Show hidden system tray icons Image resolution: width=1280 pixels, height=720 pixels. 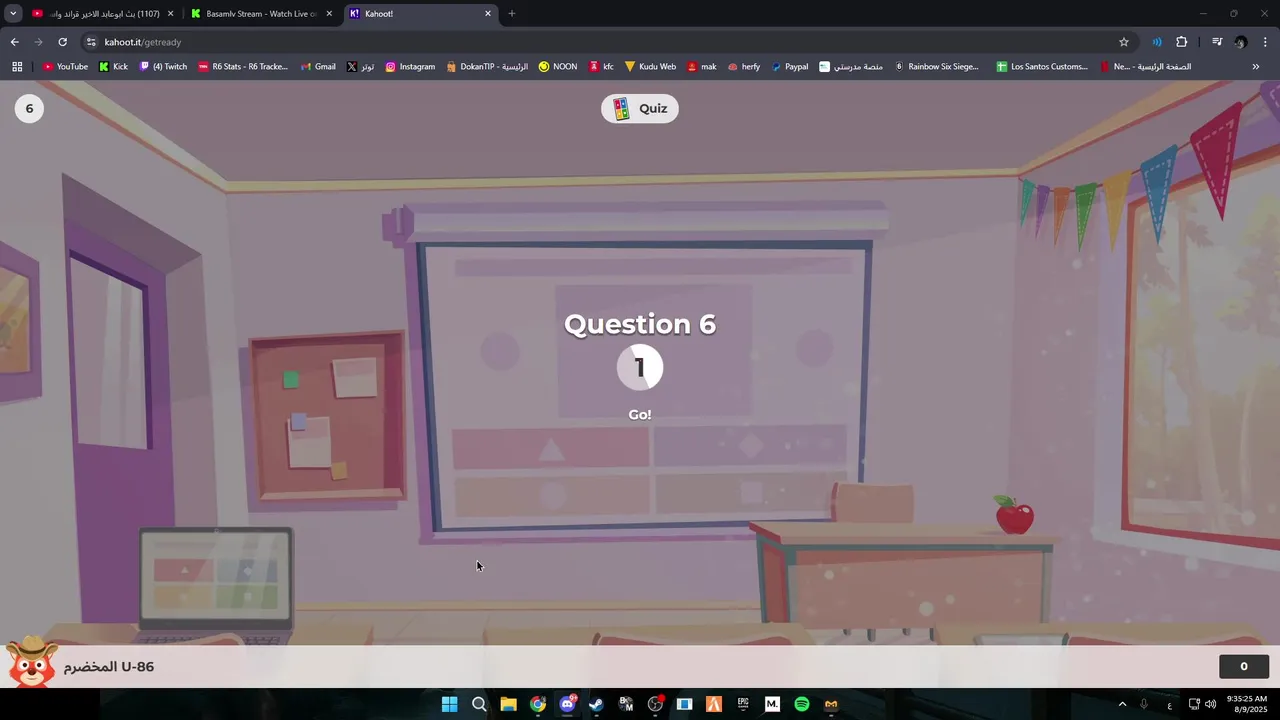(1122, 704)
